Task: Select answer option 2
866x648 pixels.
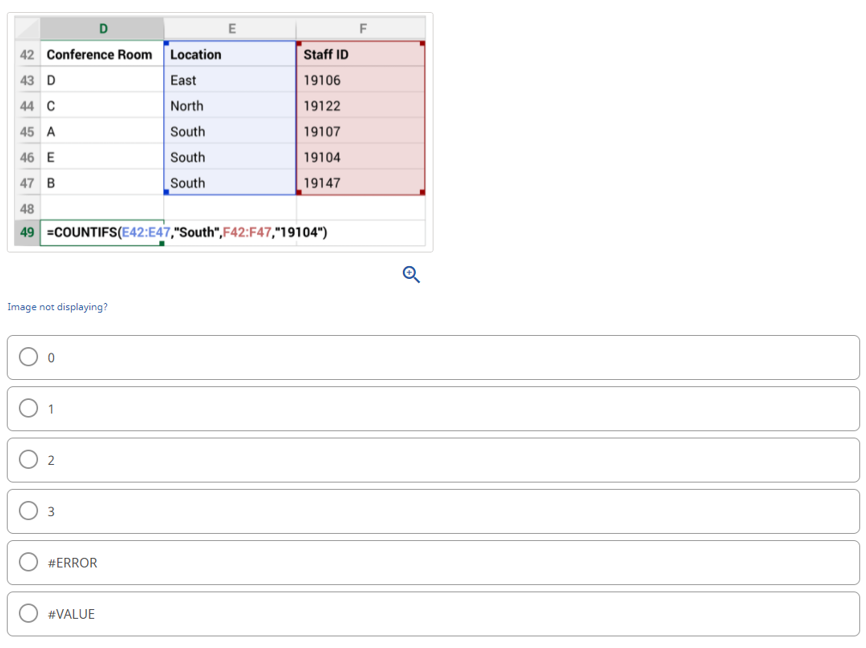Action: tap(29, 459)
